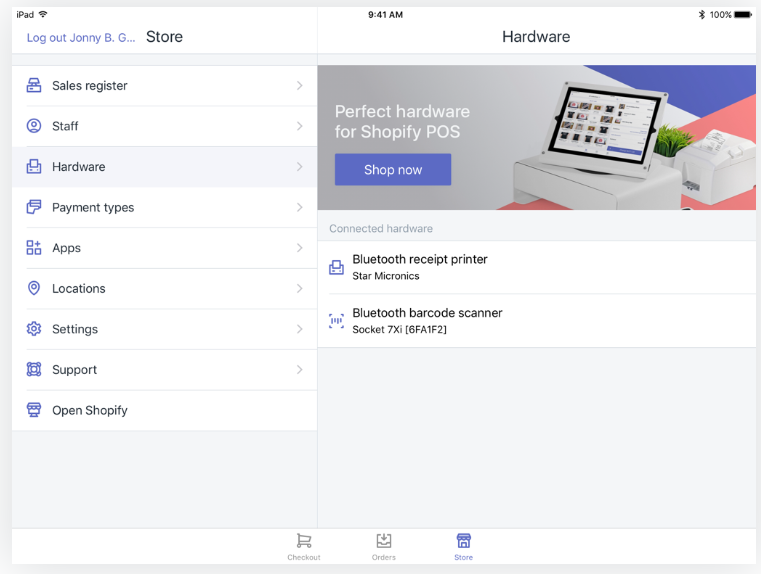This screenshot has height=574, width=761.
Task: Click the Bluetooth receipt printer icon
Action: click(x=336, y=267)
